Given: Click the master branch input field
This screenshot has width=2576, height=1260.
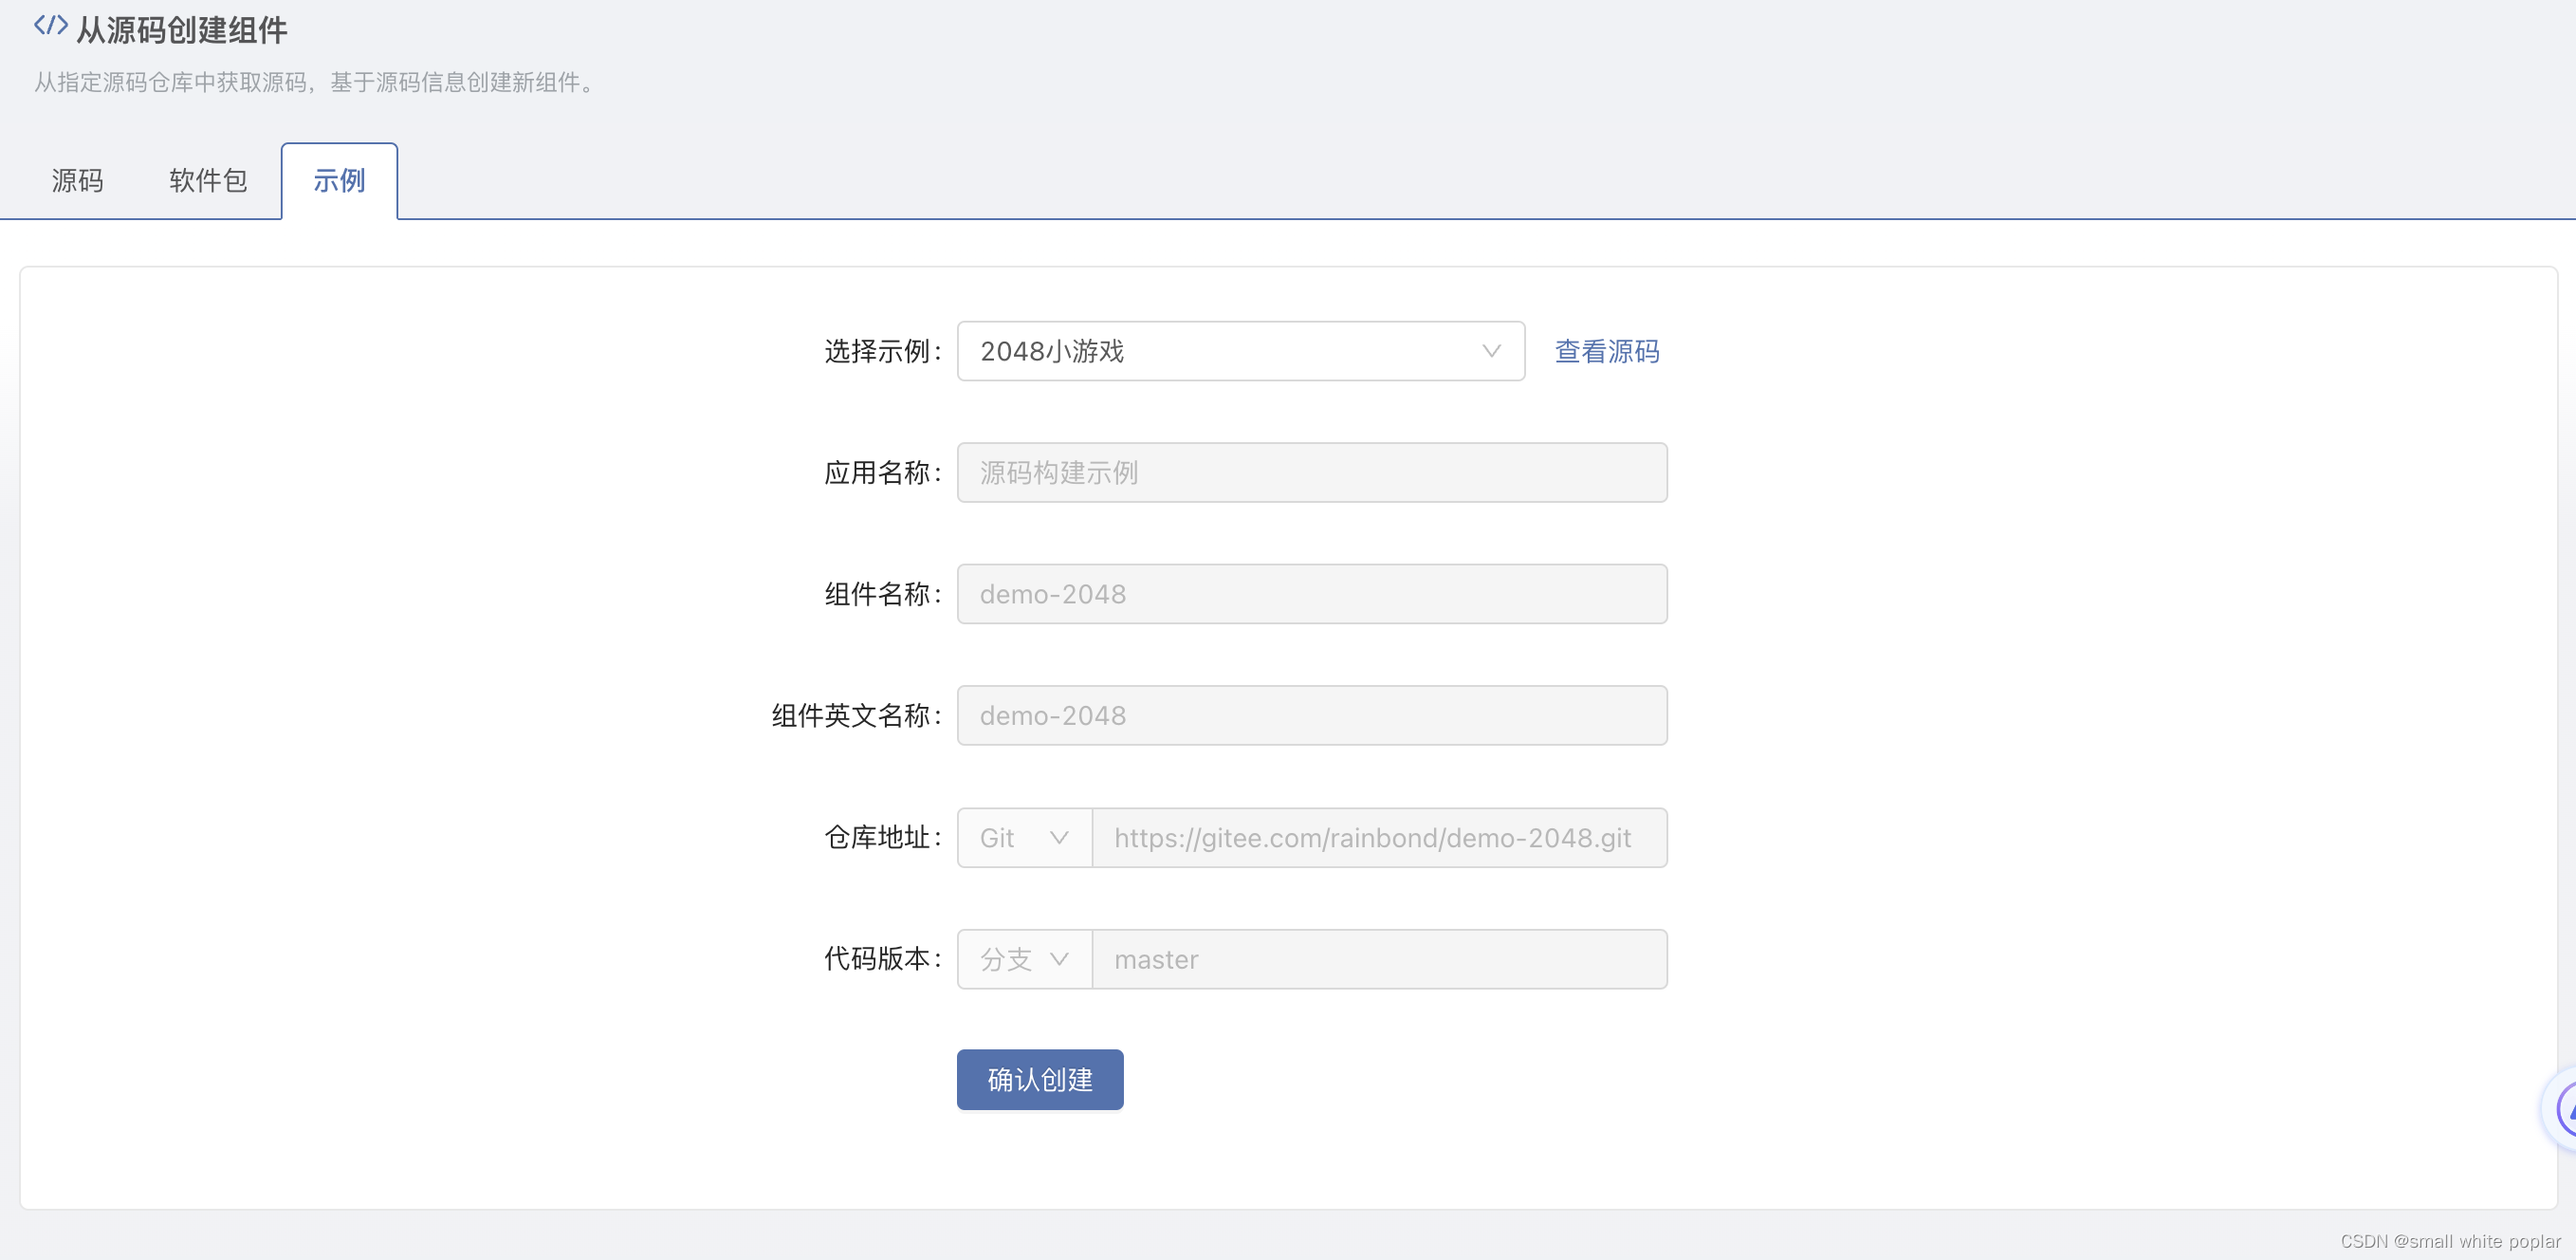Looking at the screenshot, I should (1379, 960).
